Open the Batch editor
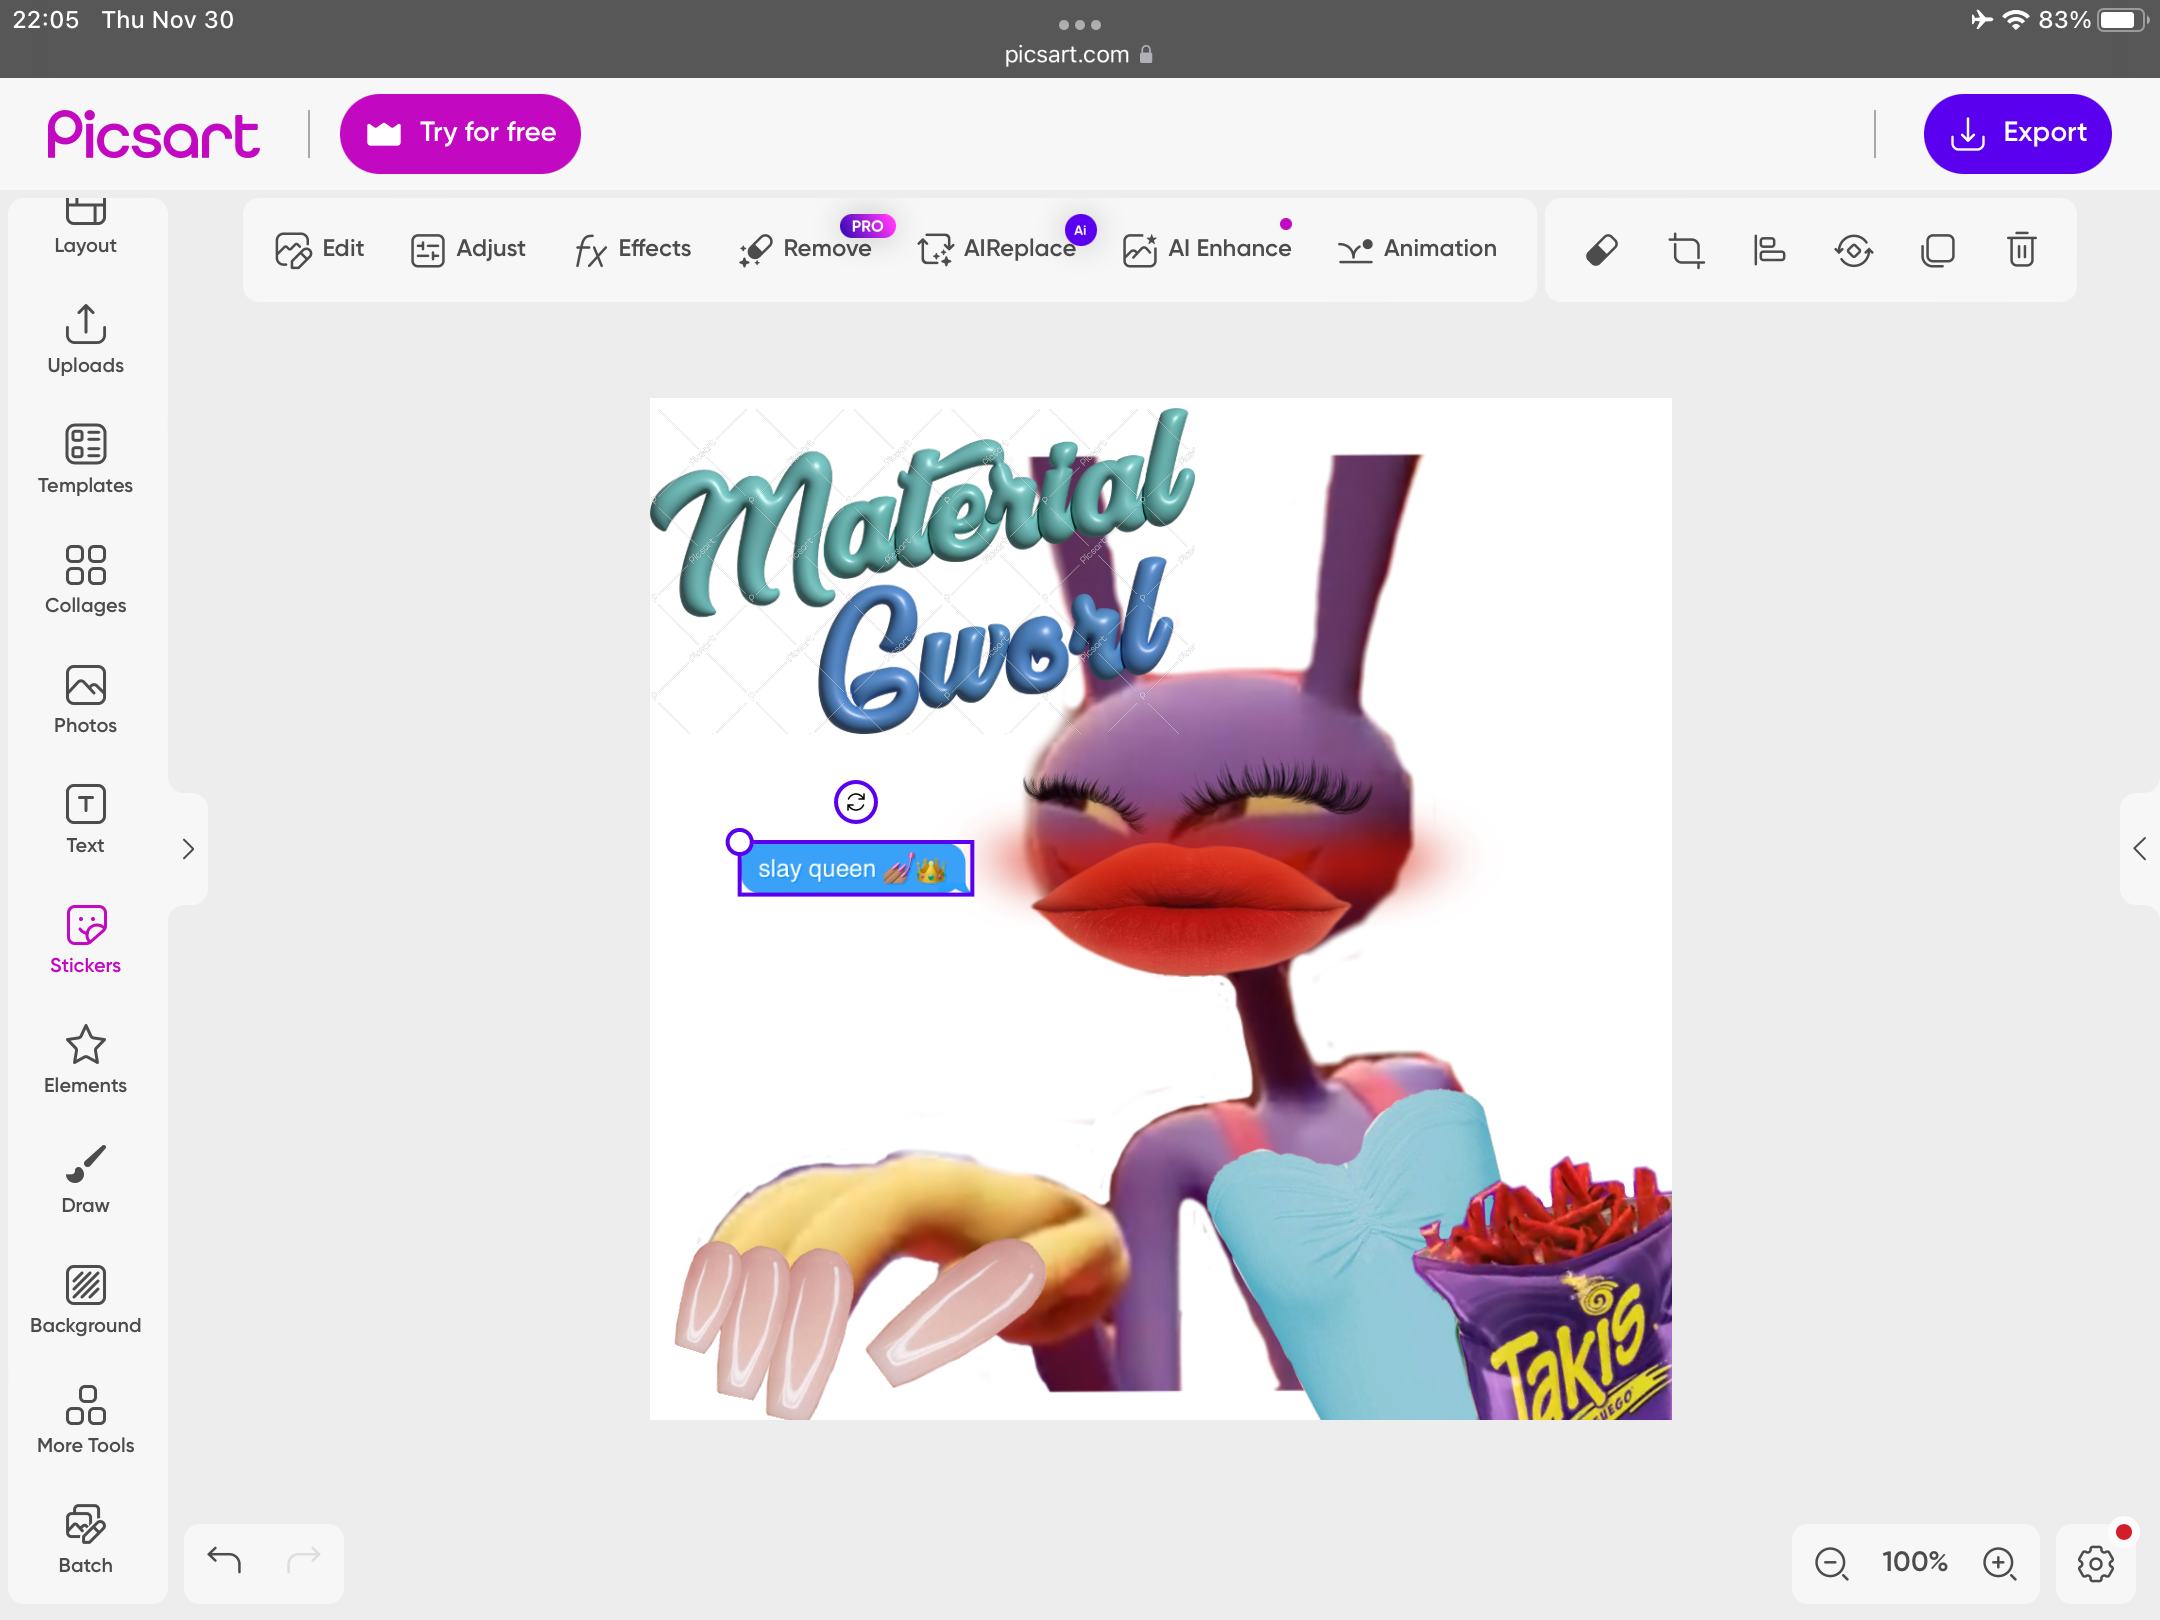 coord(85,1540)
